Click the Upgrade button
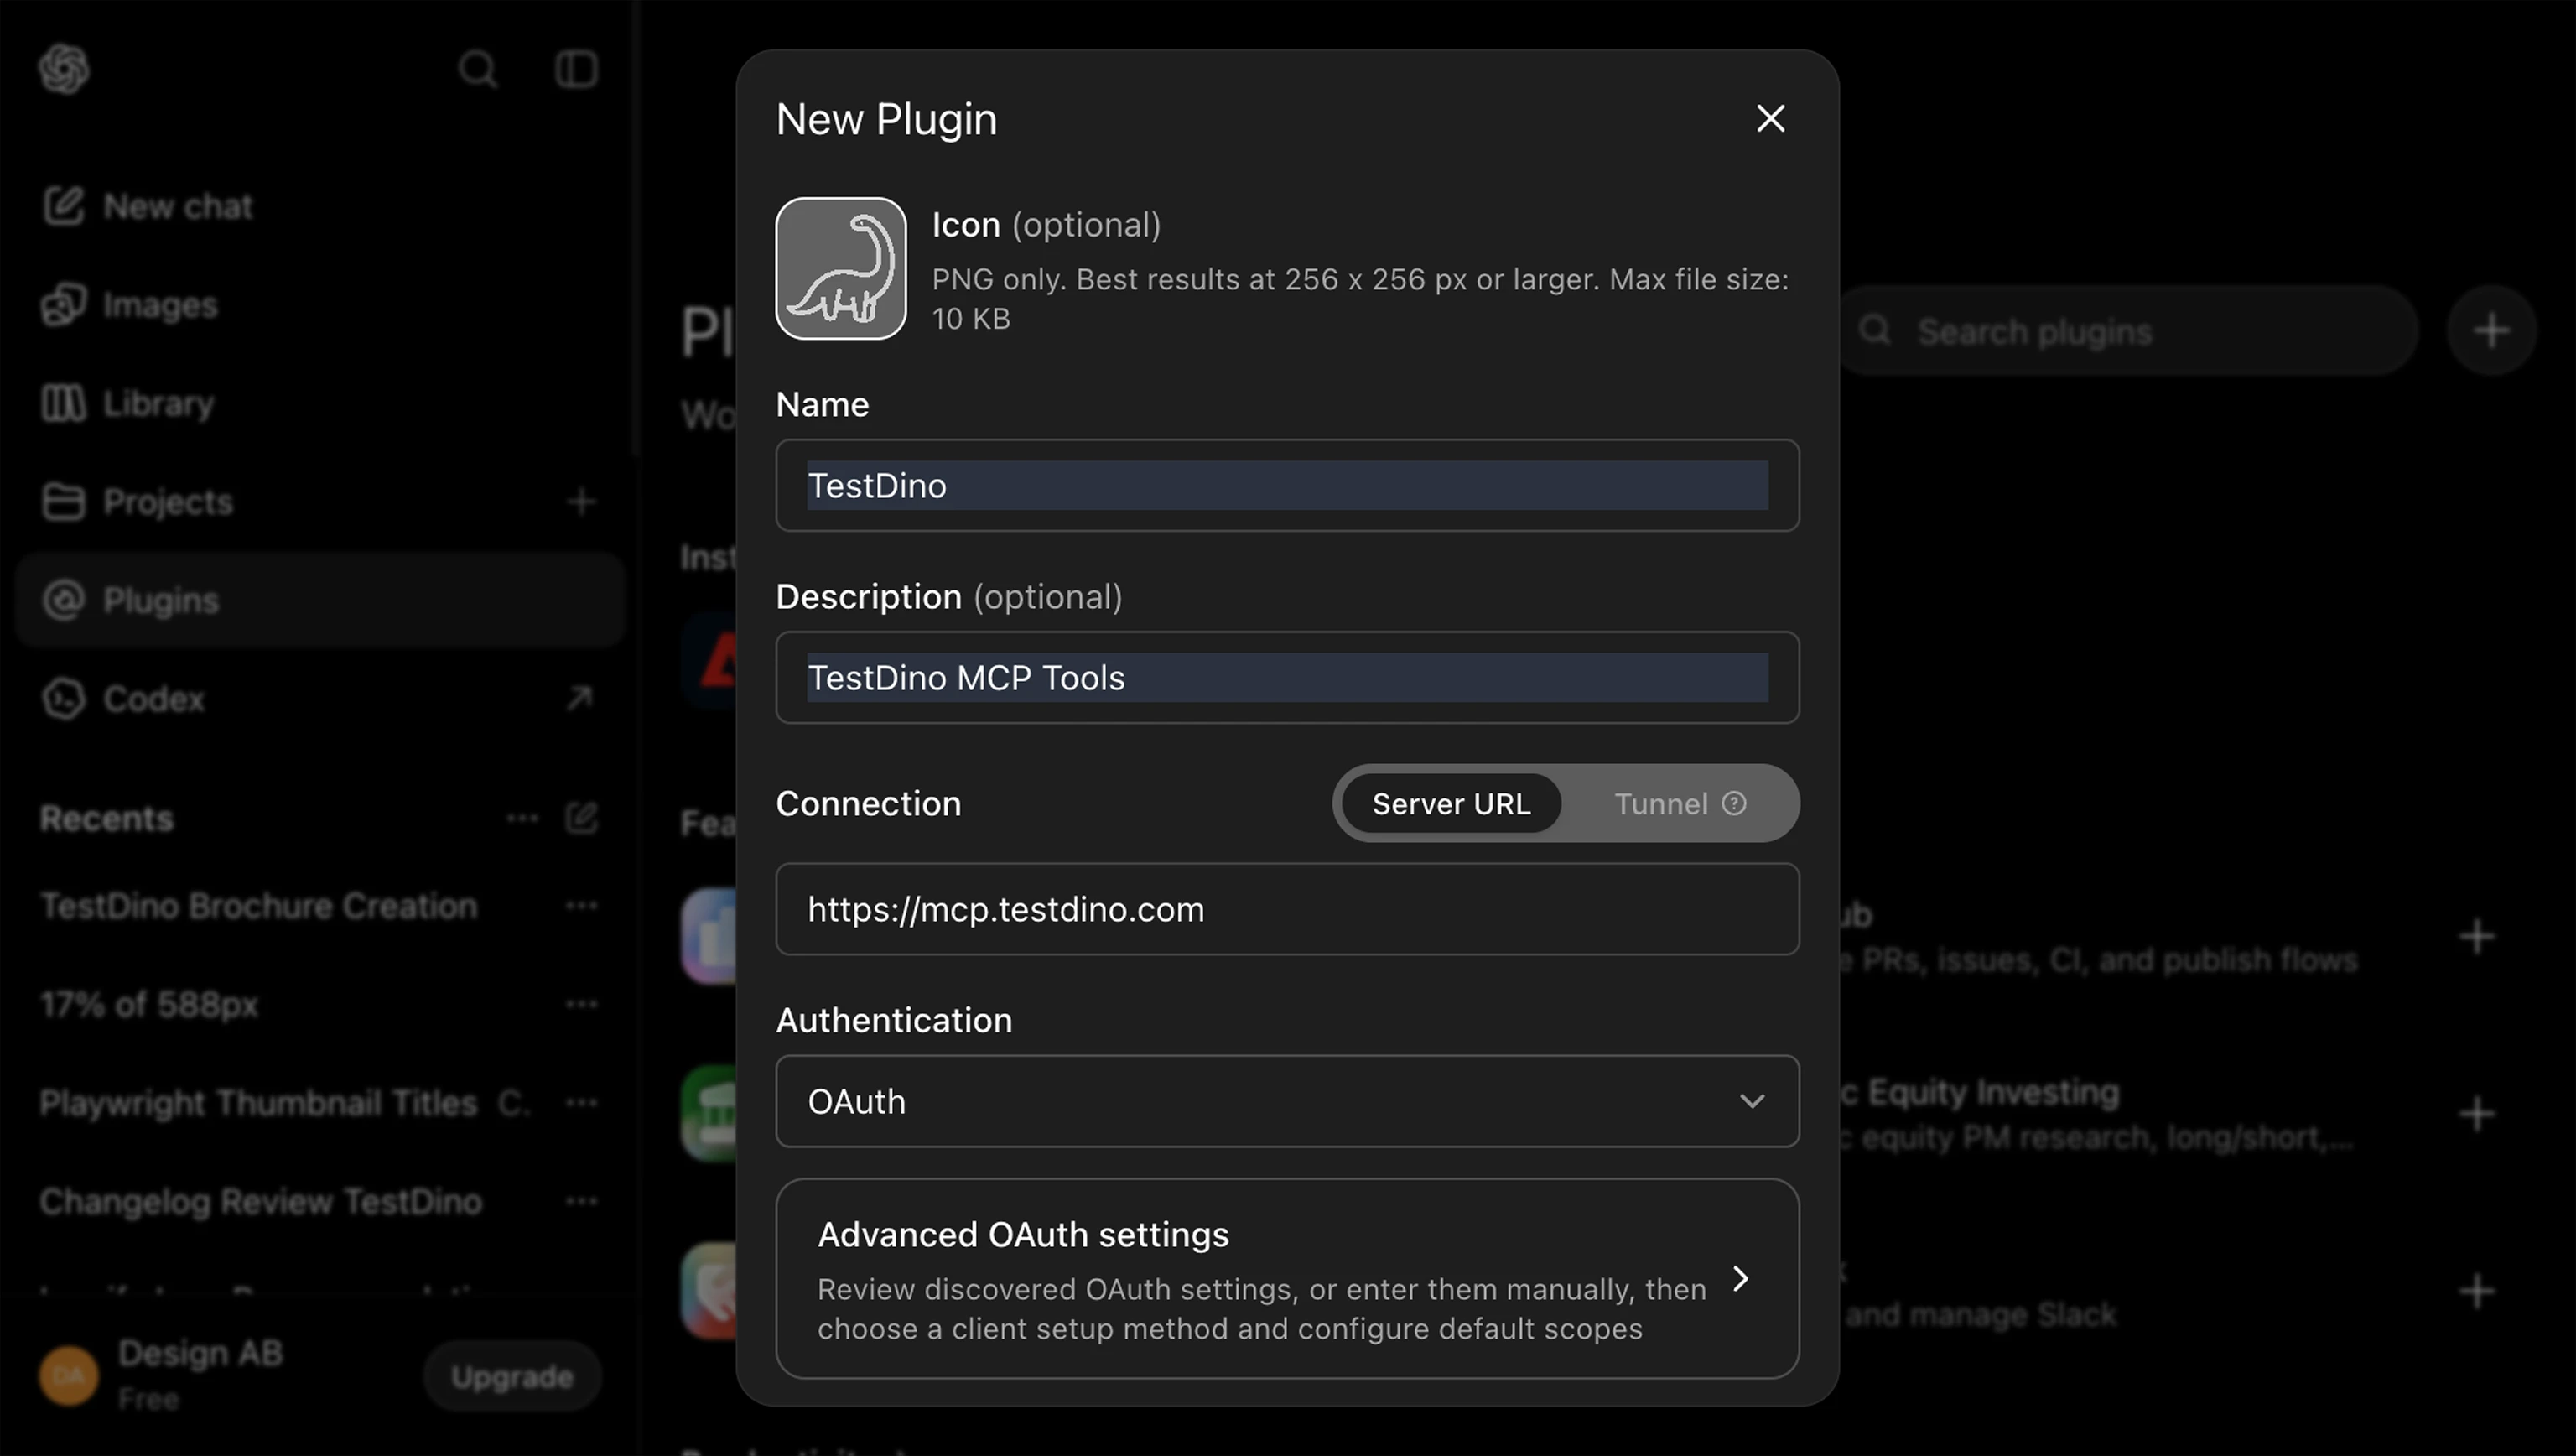This screenshot has width=2576, height=1456. click(512, 1376)
